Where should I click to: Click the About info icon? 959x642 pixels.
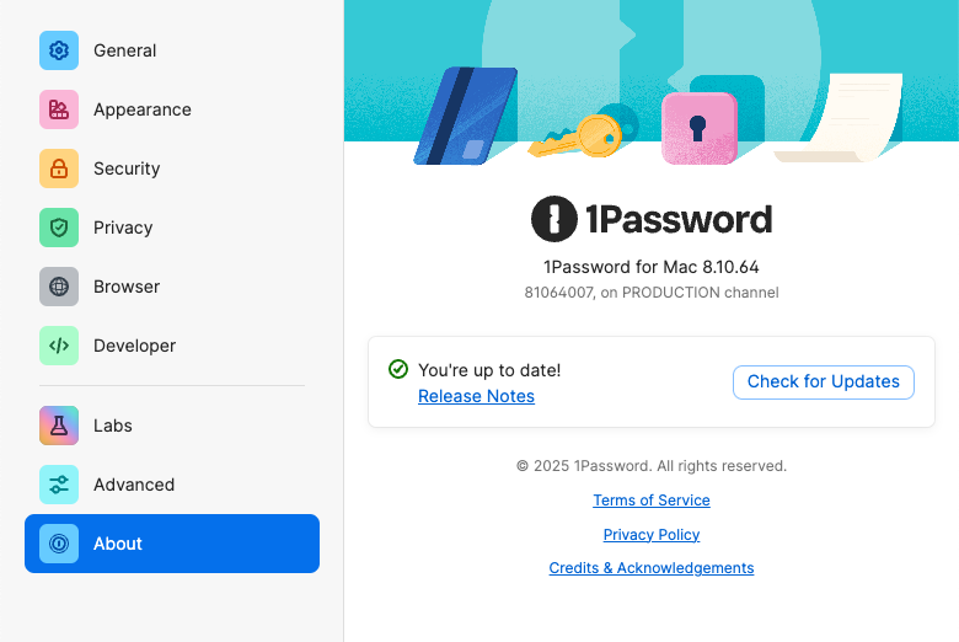coord(58,543)
